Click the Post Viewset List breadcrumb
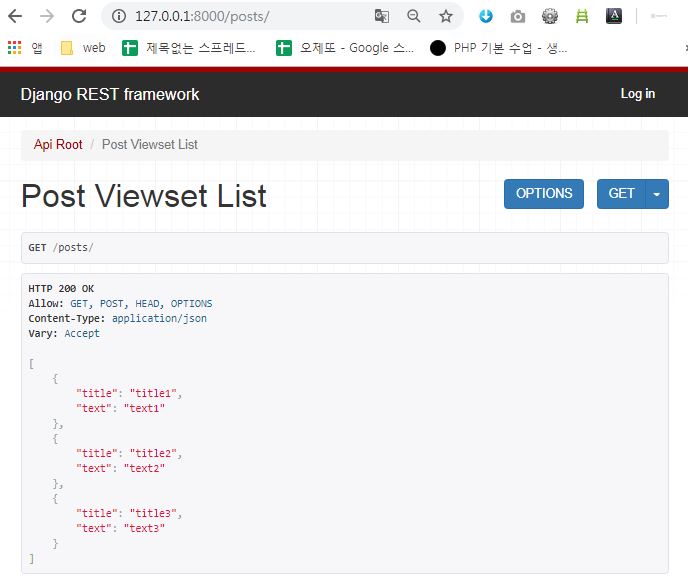This screenshot has width=688, height=578. click(150, 144)
